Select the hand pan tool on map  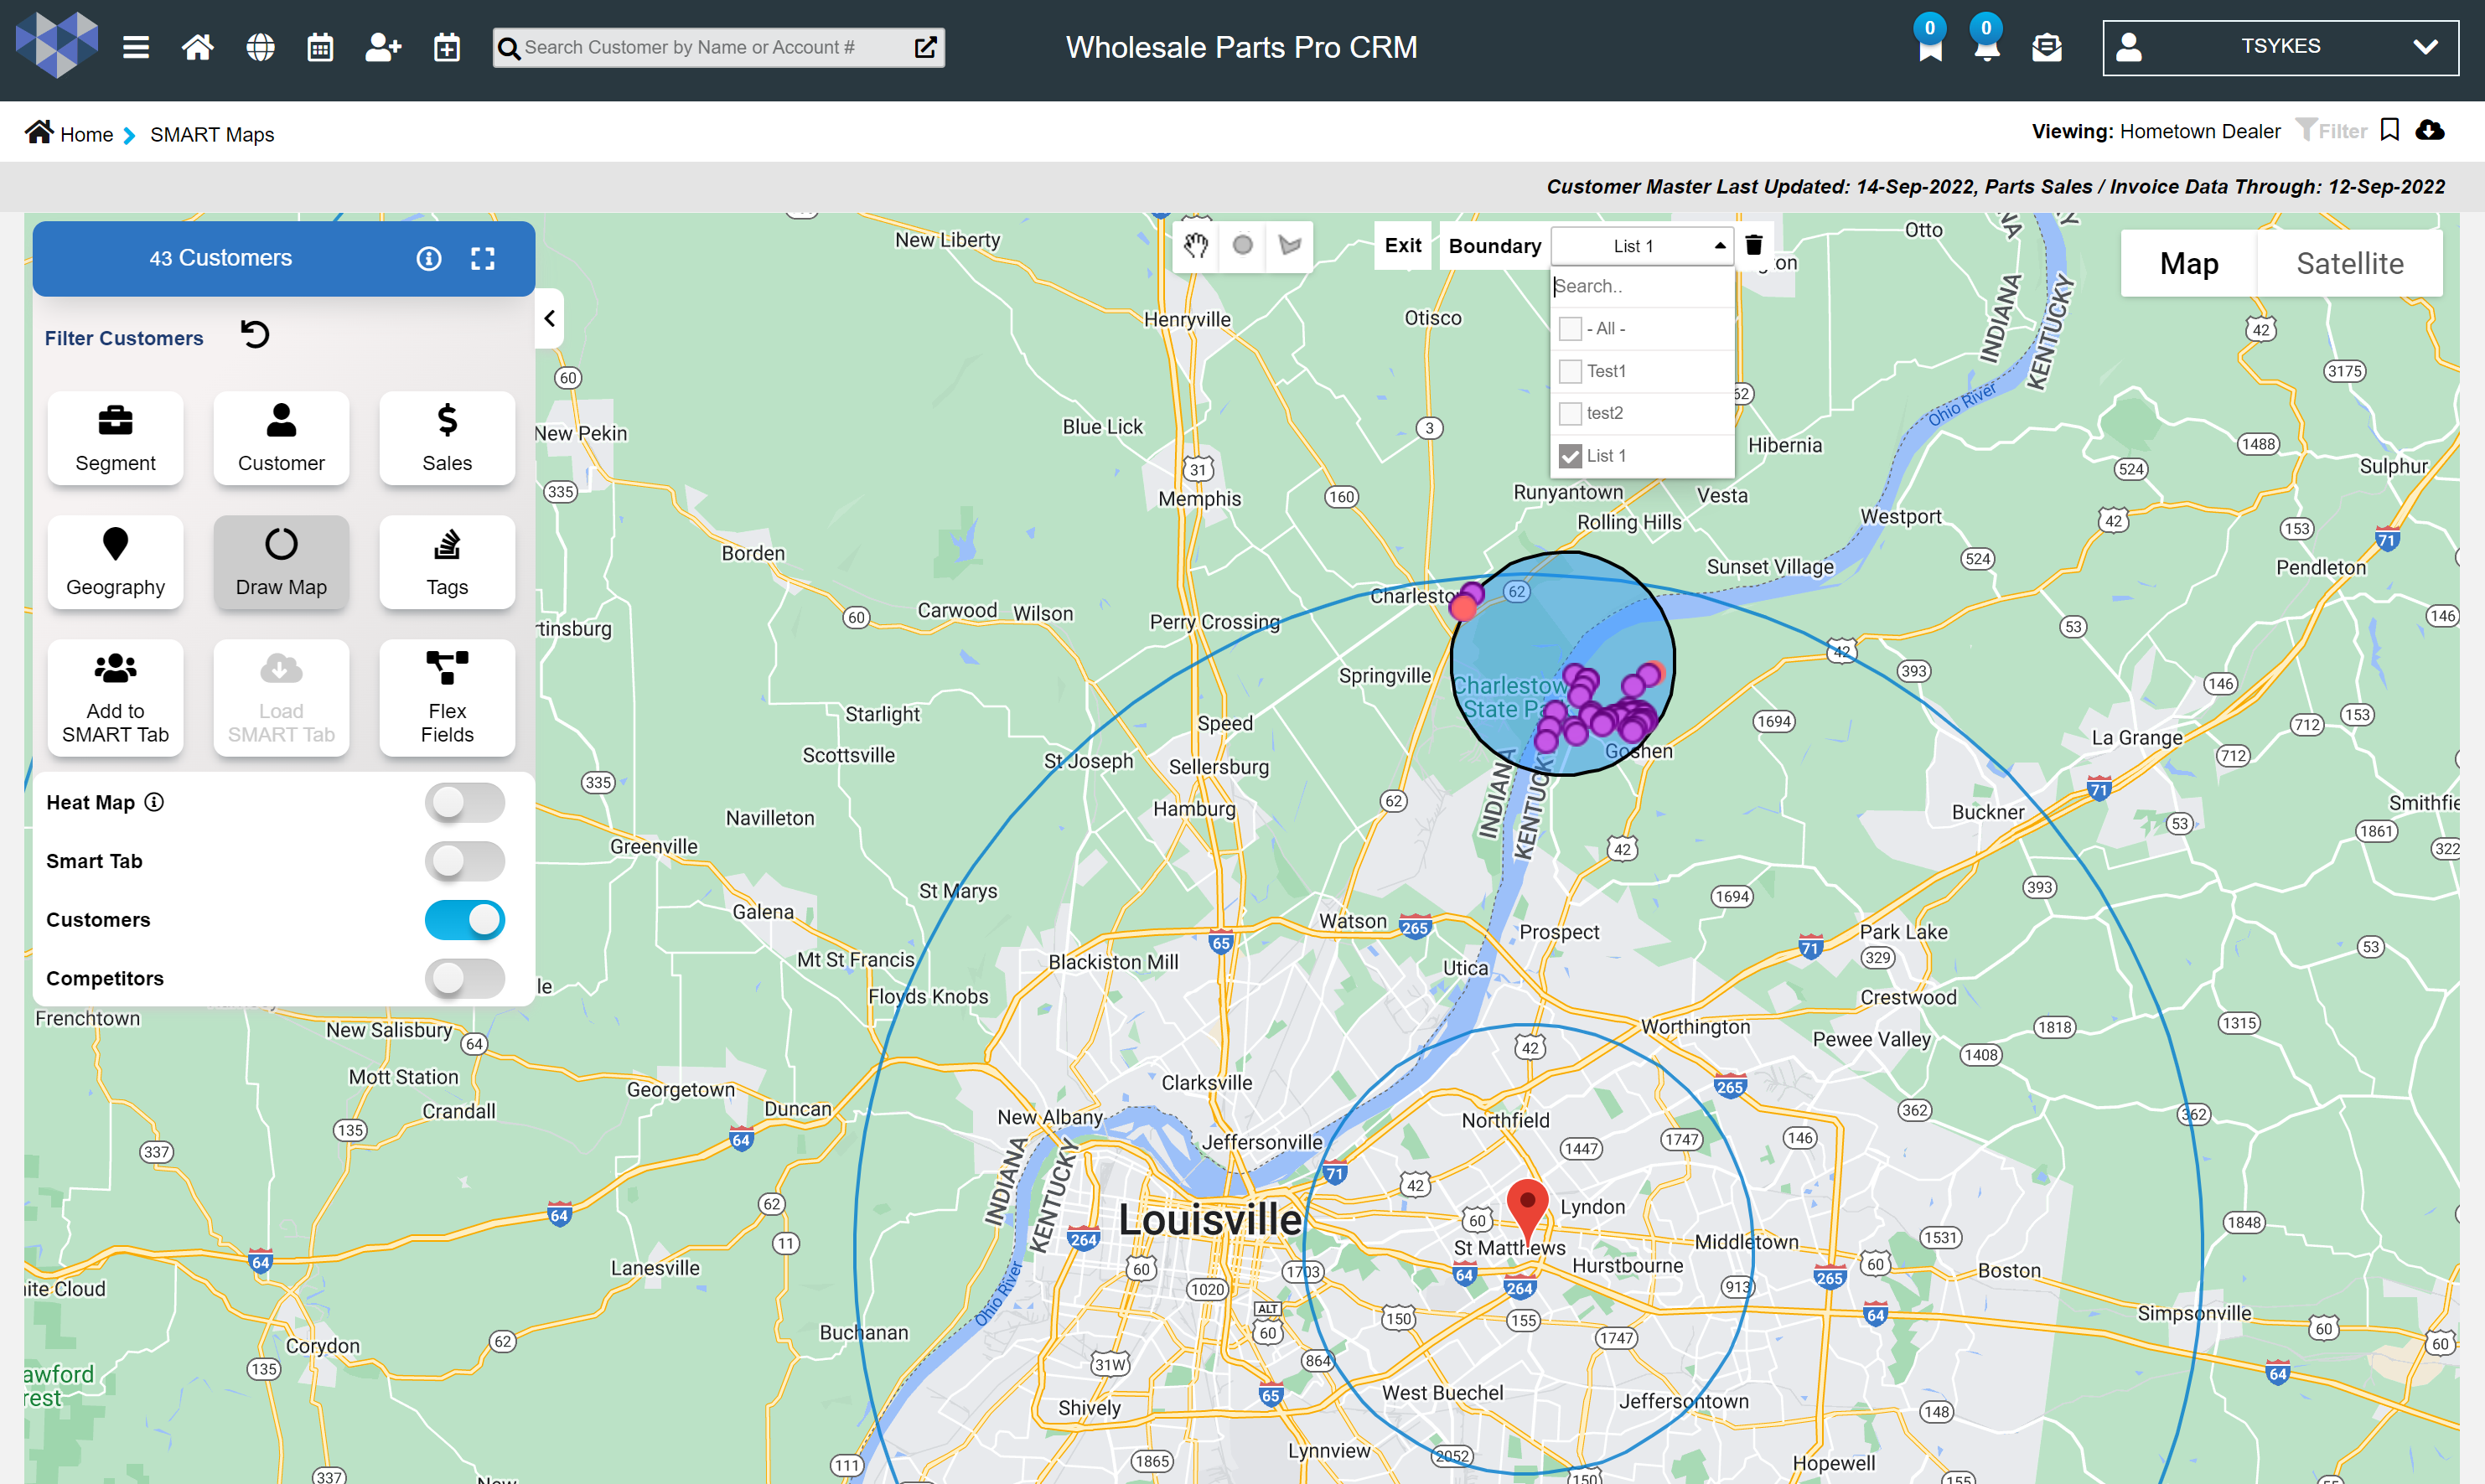pos(1196,245)
